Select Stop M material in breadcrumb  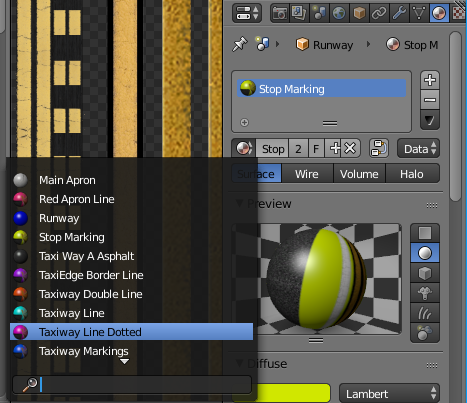[x=412, y=45]
